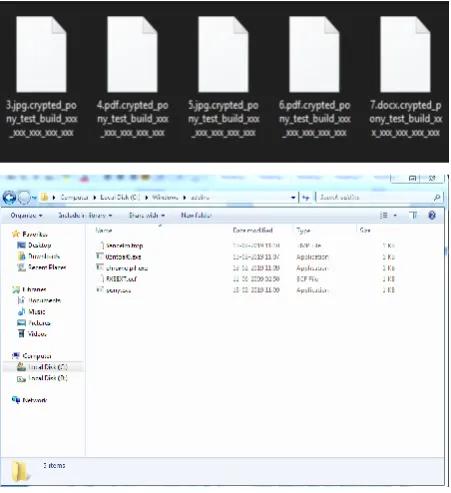
Task: Open Recent Places in Favorites
Action: pyautogui.click(x=47, y=267)
